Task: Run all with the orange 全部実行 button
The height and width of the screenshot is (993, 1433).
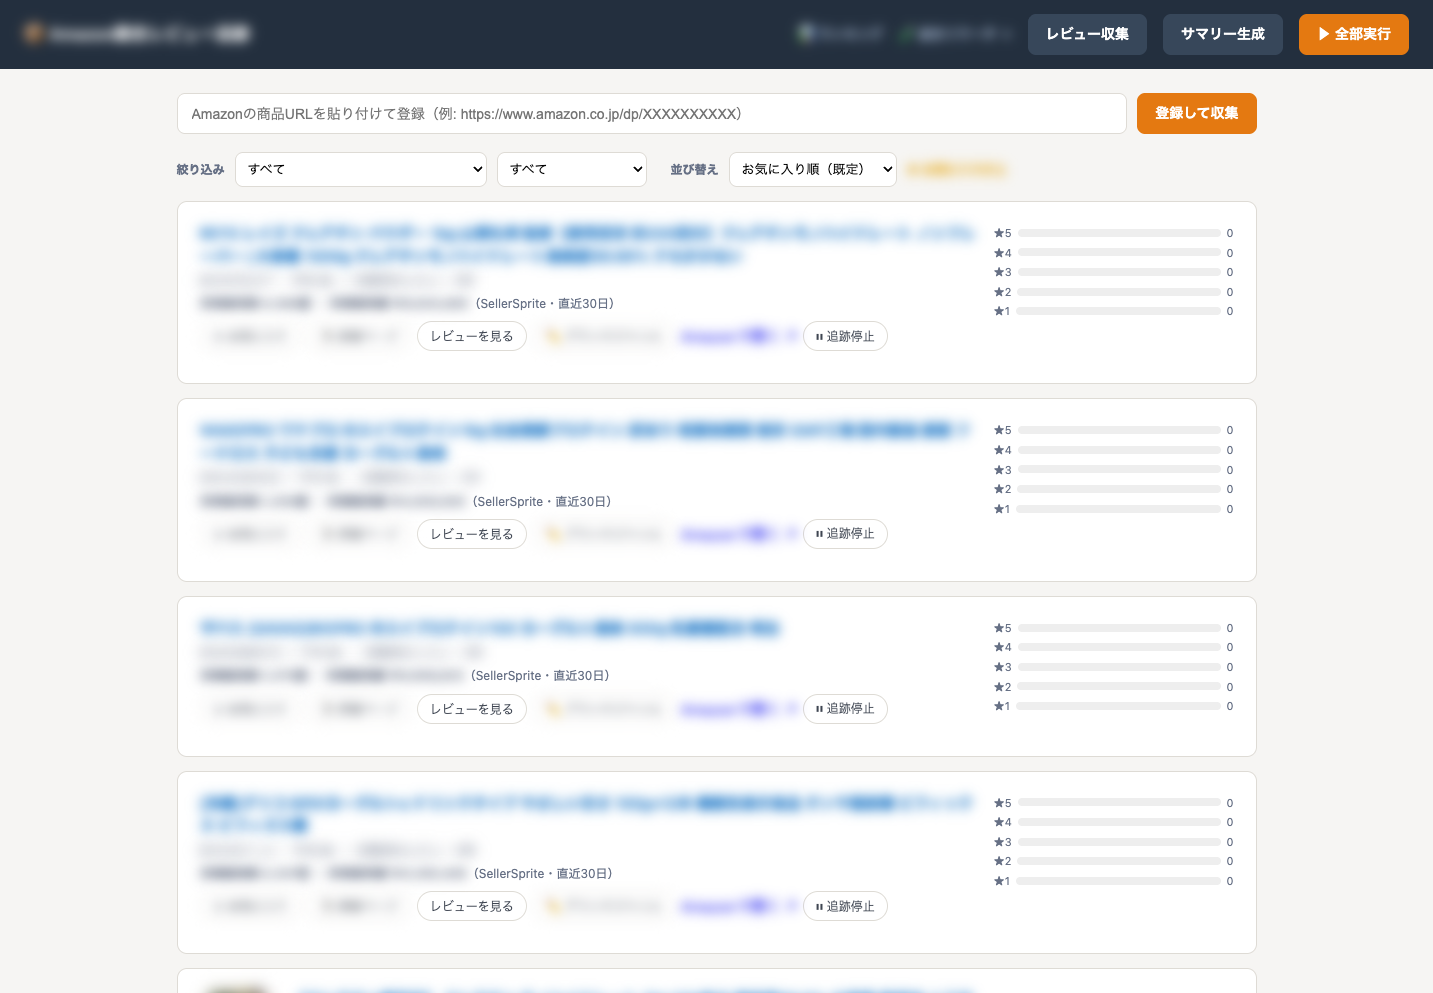Action: click(1353, 34)
